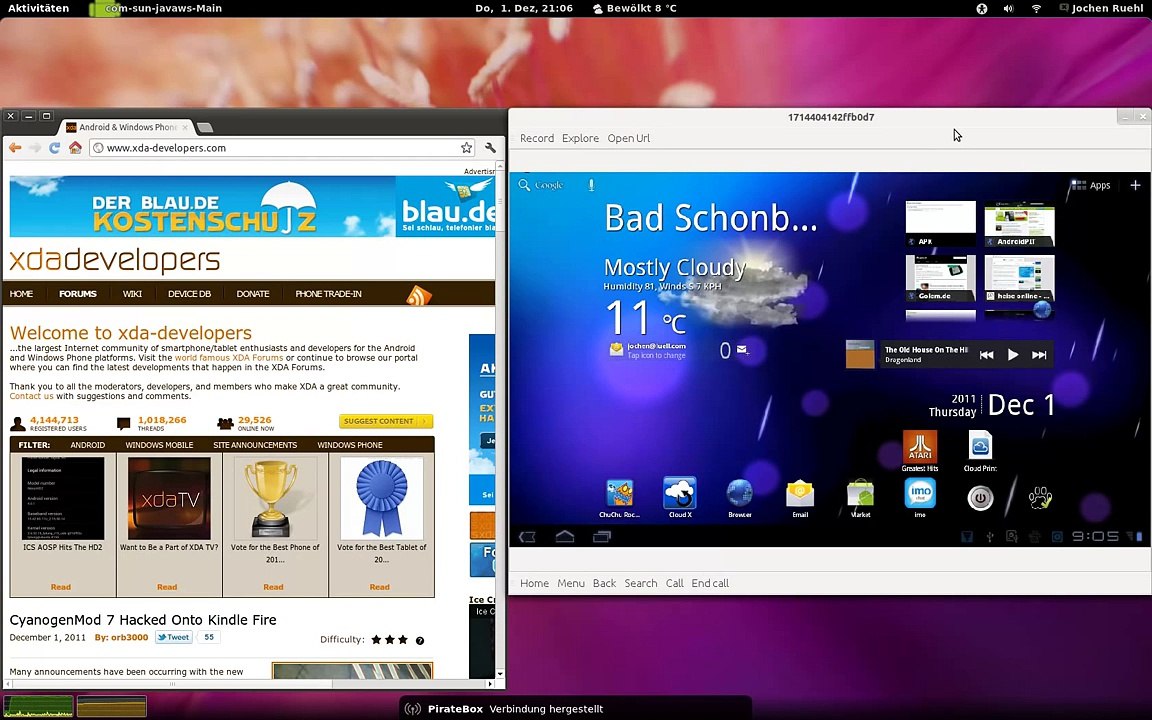Open the xdaTV article thumbnail
Screen dimensions: 1152x720
tap(169, 499)
